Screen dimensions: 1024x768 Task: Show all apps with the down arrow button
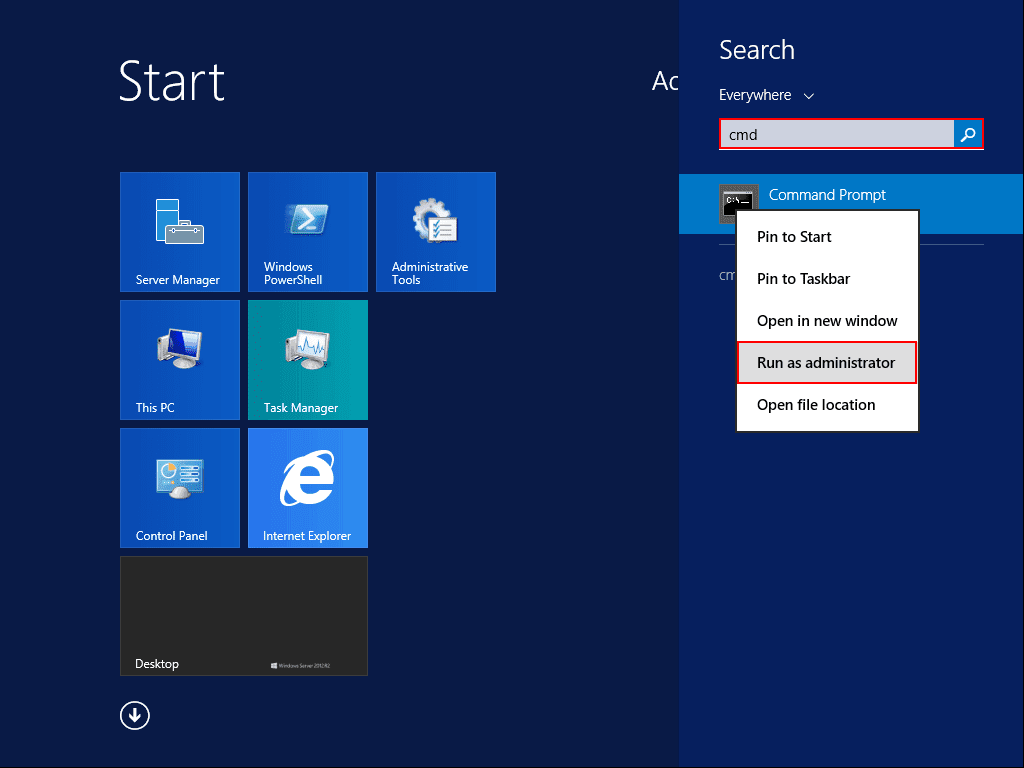point(135,715)
